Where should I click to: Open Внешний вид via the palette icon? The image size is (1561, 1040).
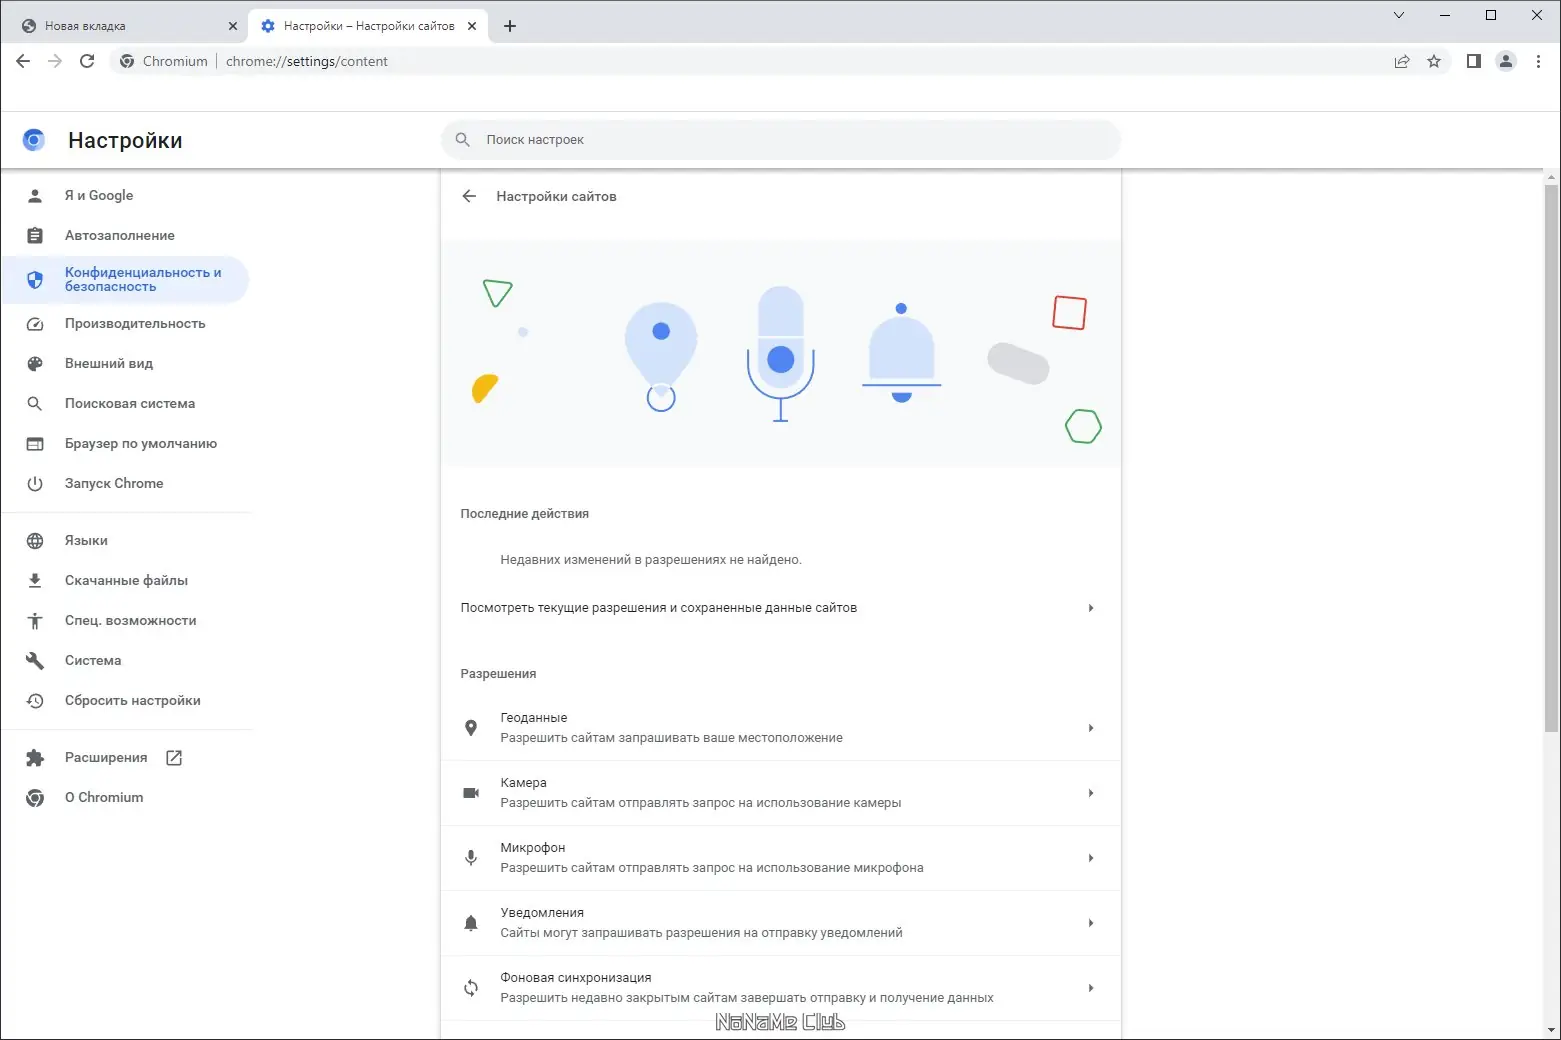(35, 363)
